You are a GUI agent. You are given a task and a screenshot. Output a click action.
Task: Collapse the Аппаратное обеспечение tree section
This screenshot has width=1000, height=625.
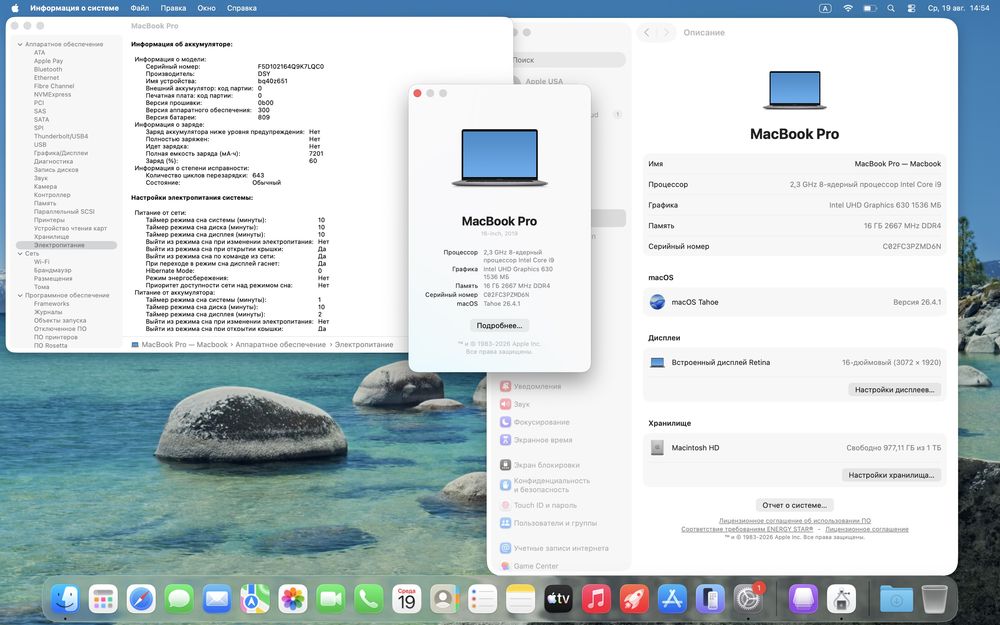20,44
